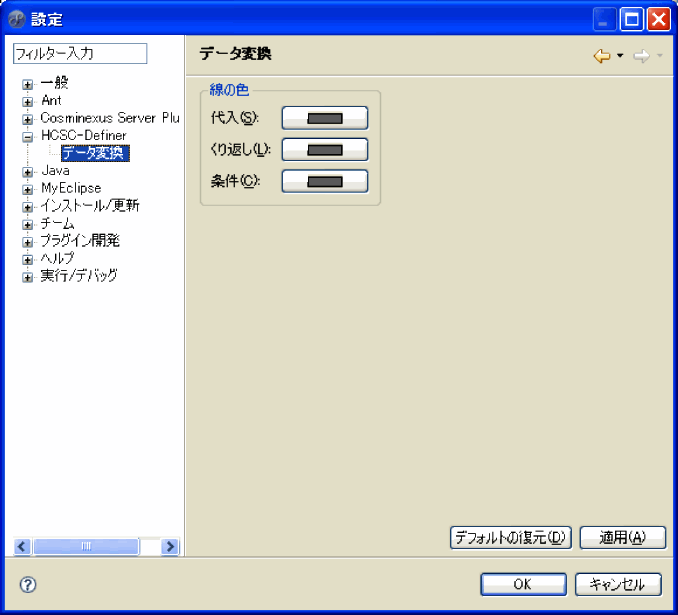This screenshot has height=615, width=678.
Task: Expand the Ant tree node
Action: (x=28, y=102)
